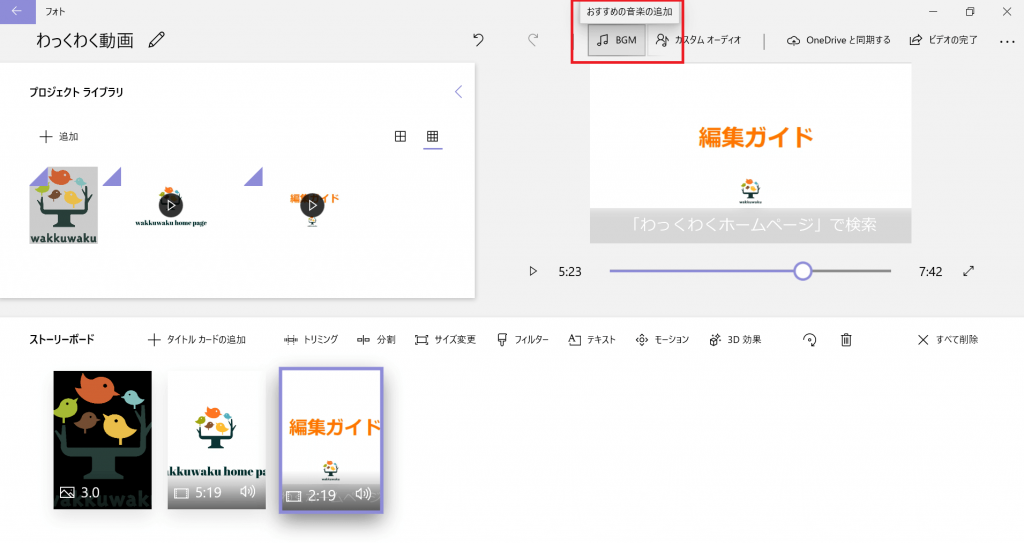Expand the preview to full screen

[968, 271]
